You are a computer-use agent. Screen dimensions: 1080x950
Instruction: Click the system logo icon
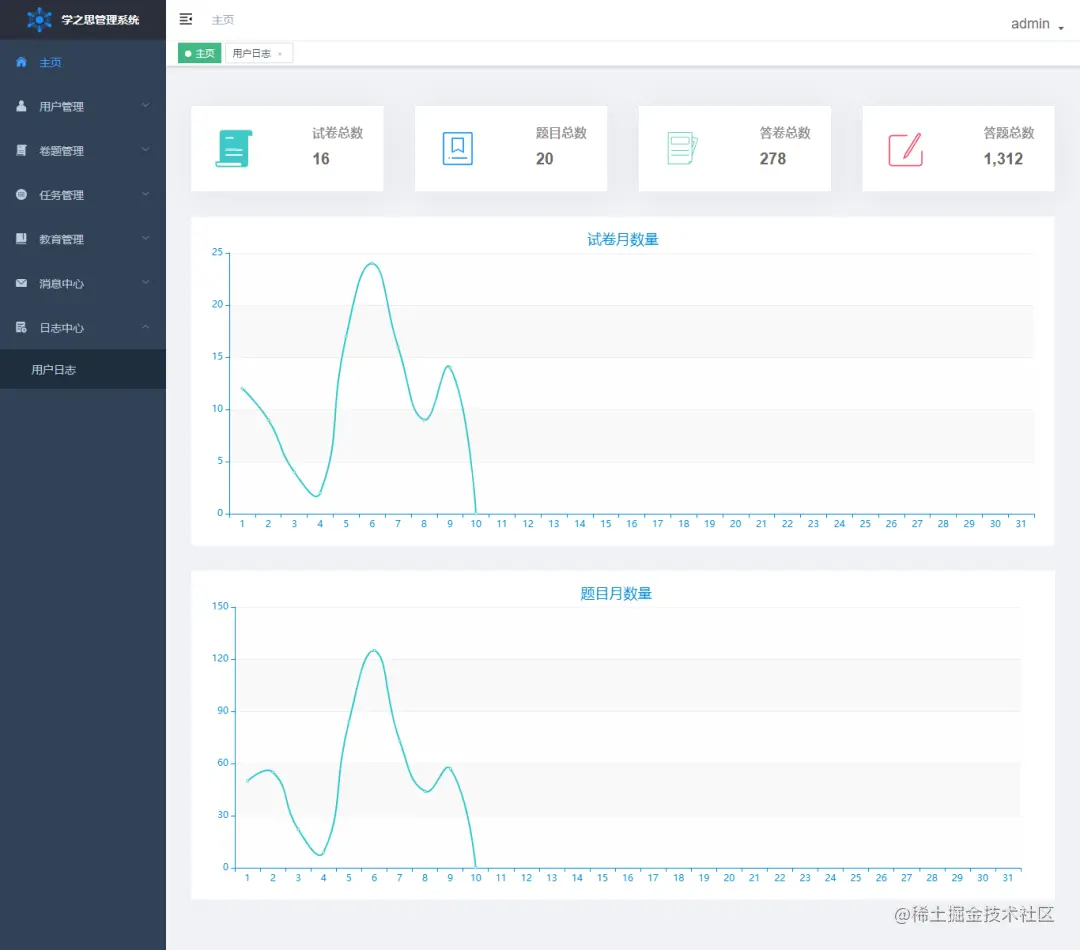[x=39, y=19]
